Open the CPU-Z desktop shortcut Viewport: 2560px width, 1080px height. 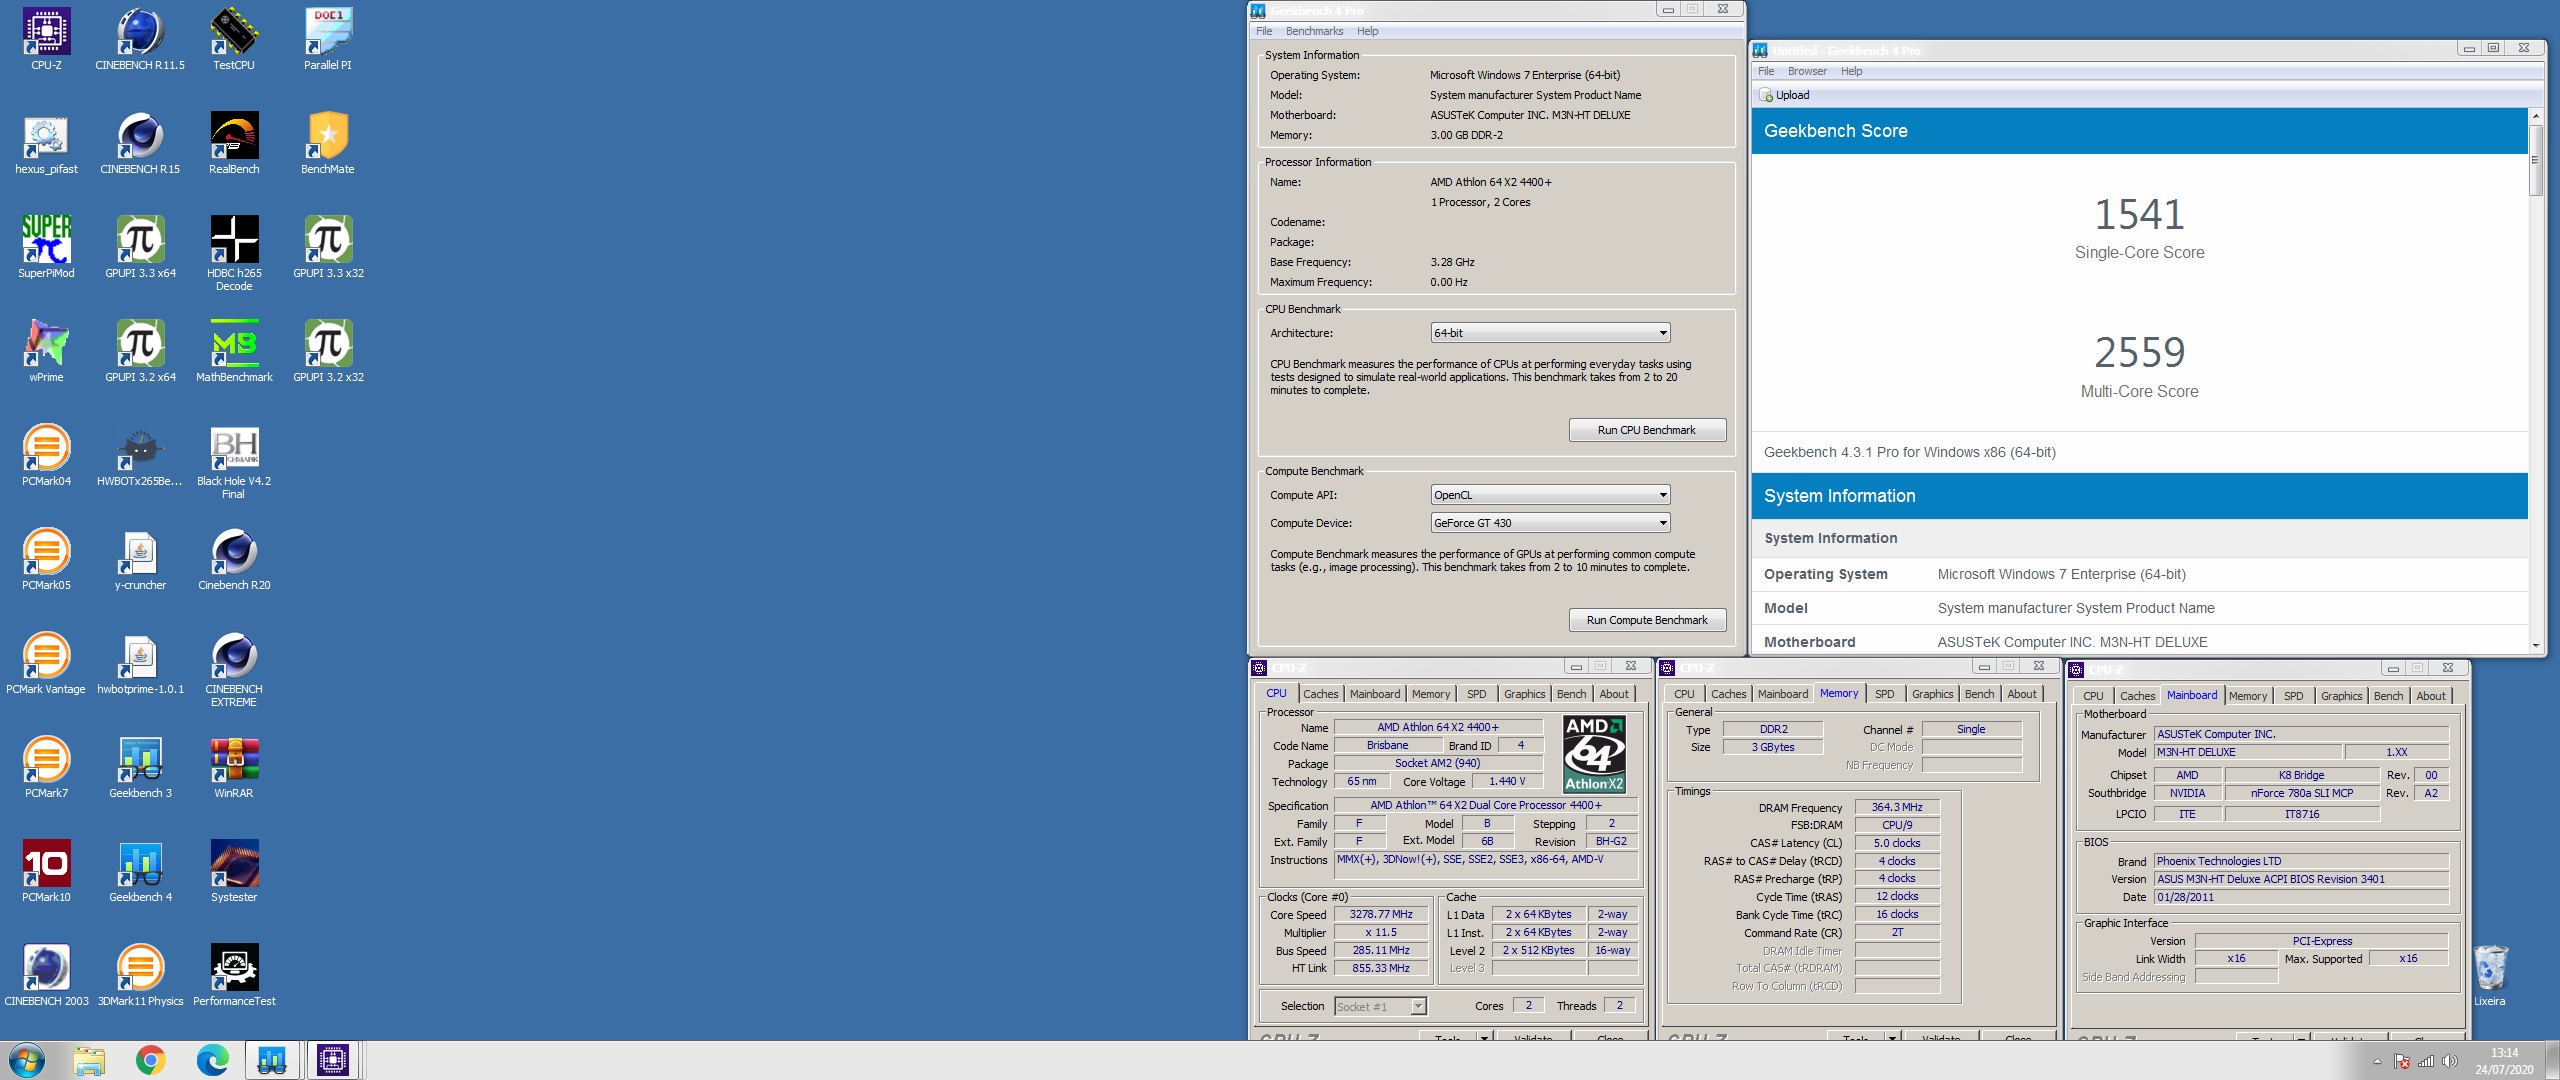tap(46, 39)
